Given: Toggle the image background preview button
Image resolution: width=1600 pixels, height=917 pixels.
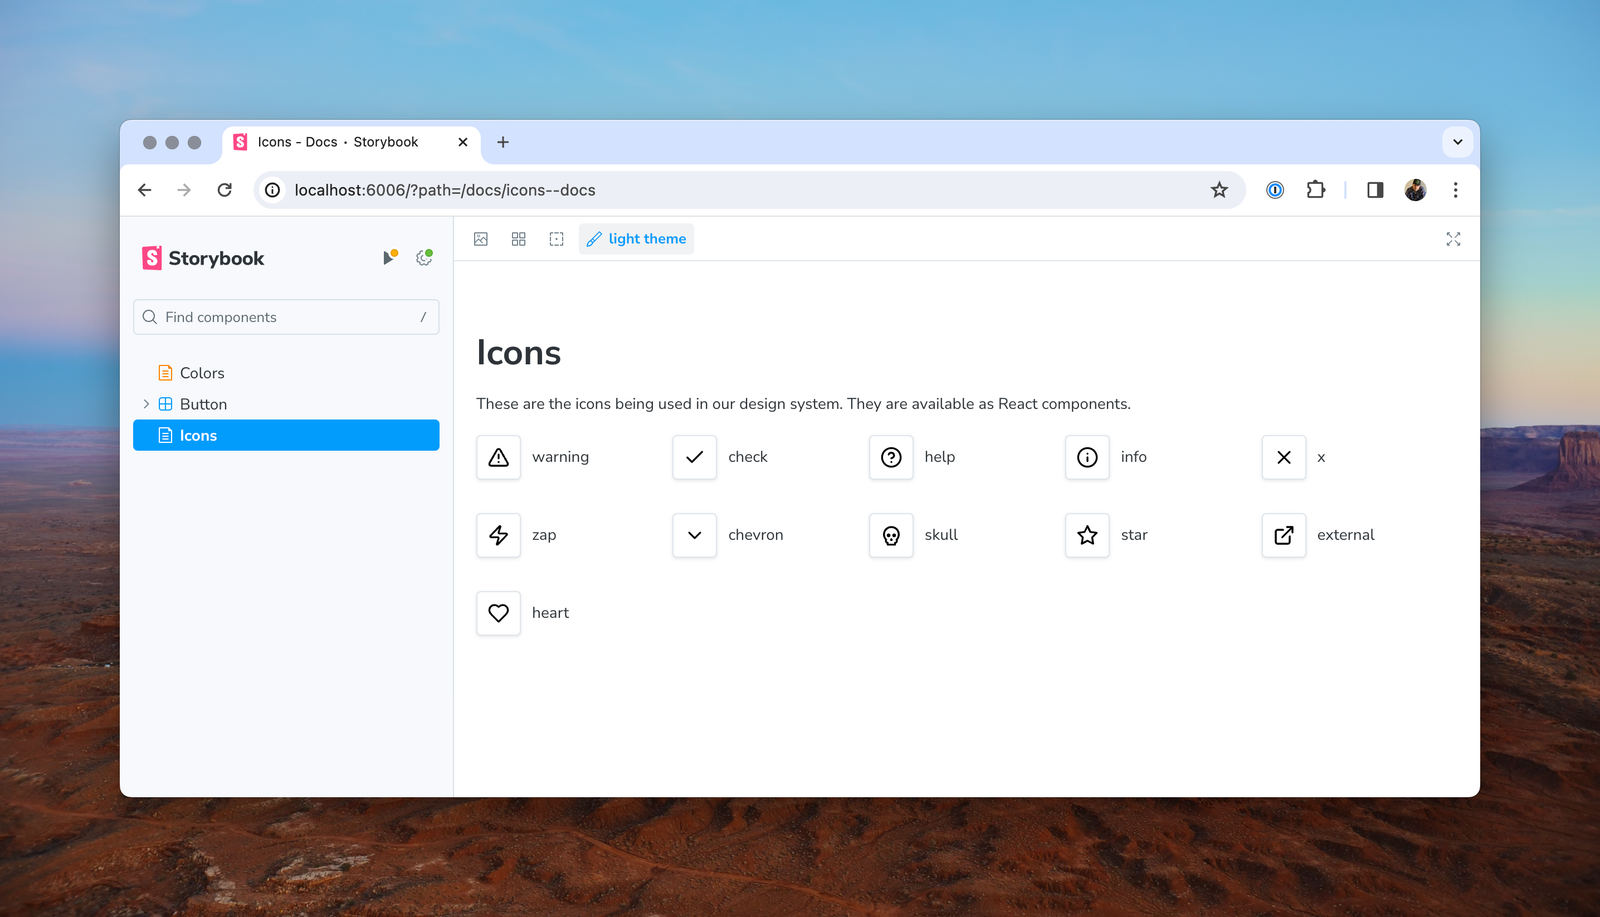Looking at the screenshot, I should coord(481,239).
